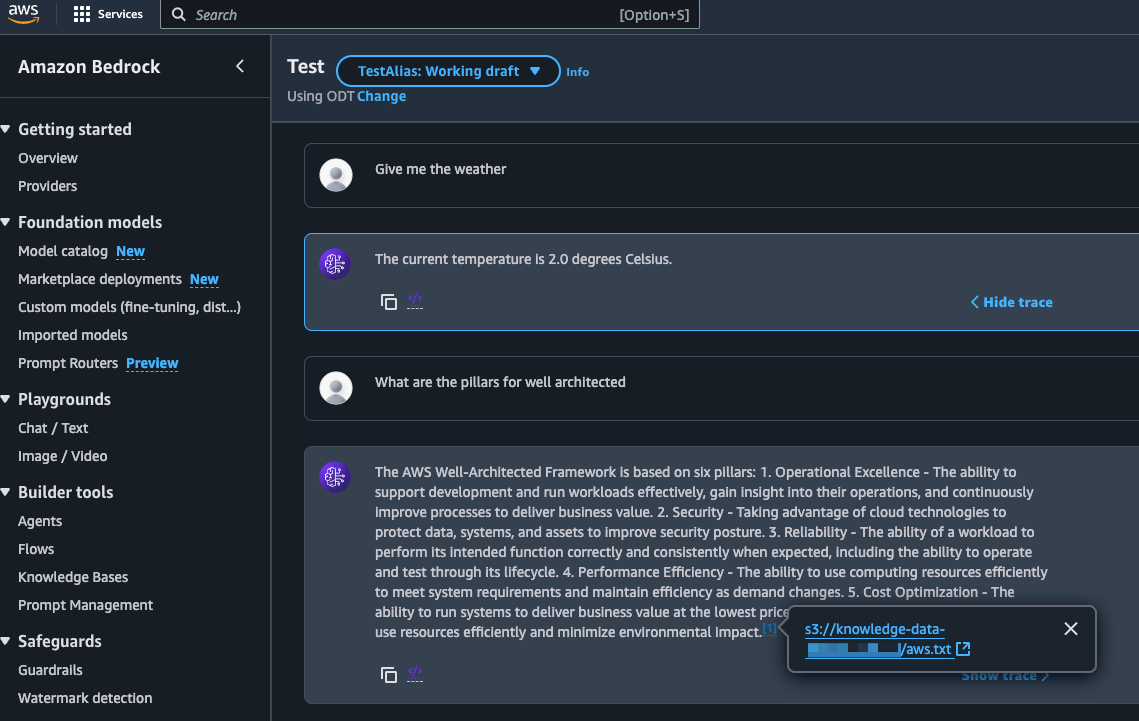Collapse the Foundation models section
The height and width of the screenshot is (721, 1139).
coord(6,222)
